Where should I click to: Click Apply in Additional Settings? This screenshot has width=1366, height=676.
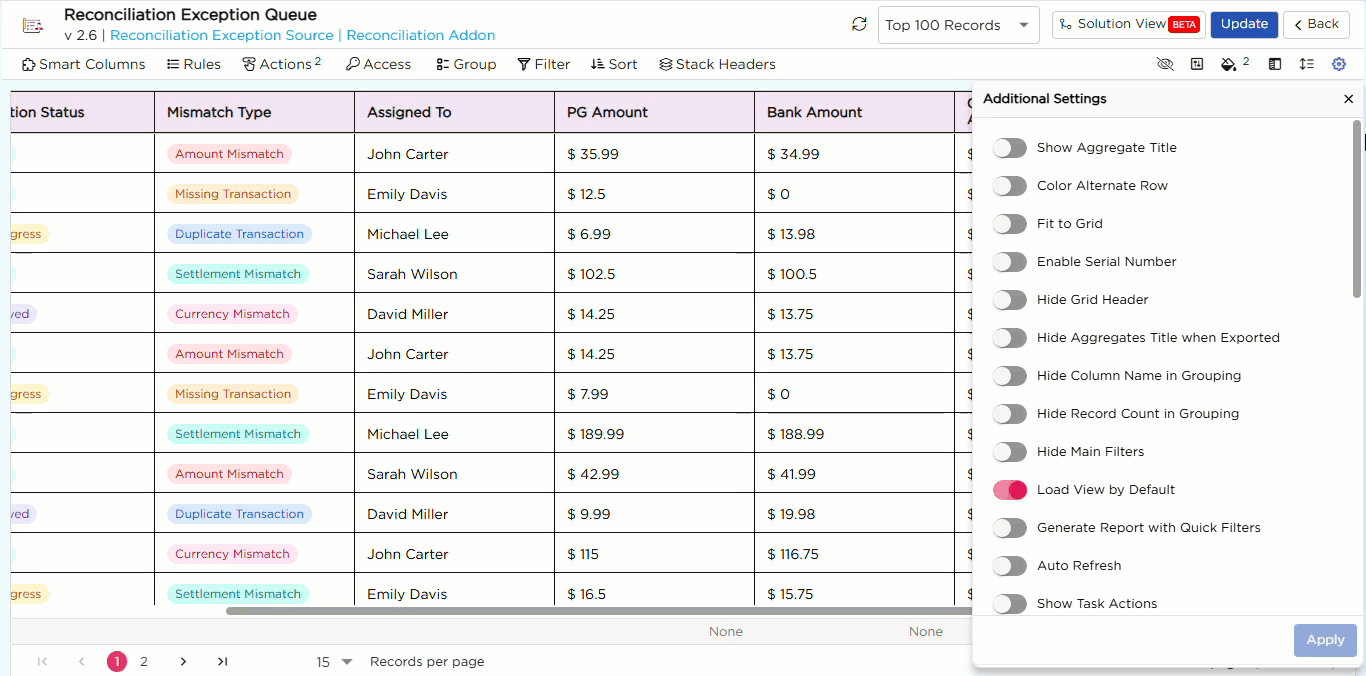coord(1325,640)
